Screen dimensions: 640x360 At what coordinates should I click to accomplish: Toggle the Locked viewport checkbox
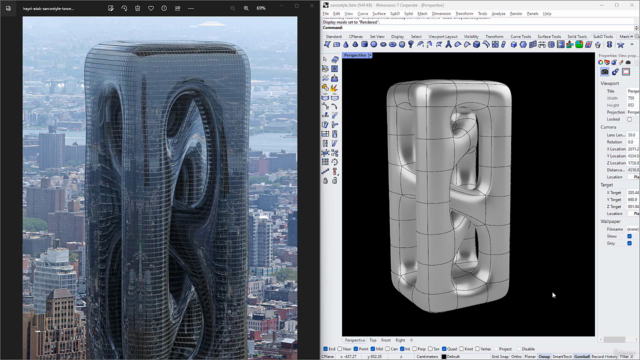[629, 119]
